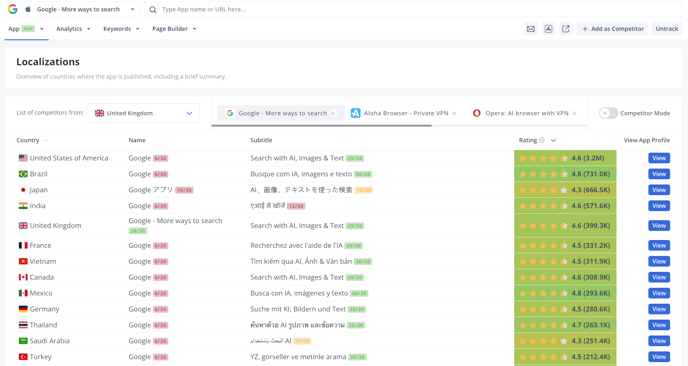Click the Turkey flag icon
Image resolution: width=688 pixels, height=366 pixels.
(23, 357)
